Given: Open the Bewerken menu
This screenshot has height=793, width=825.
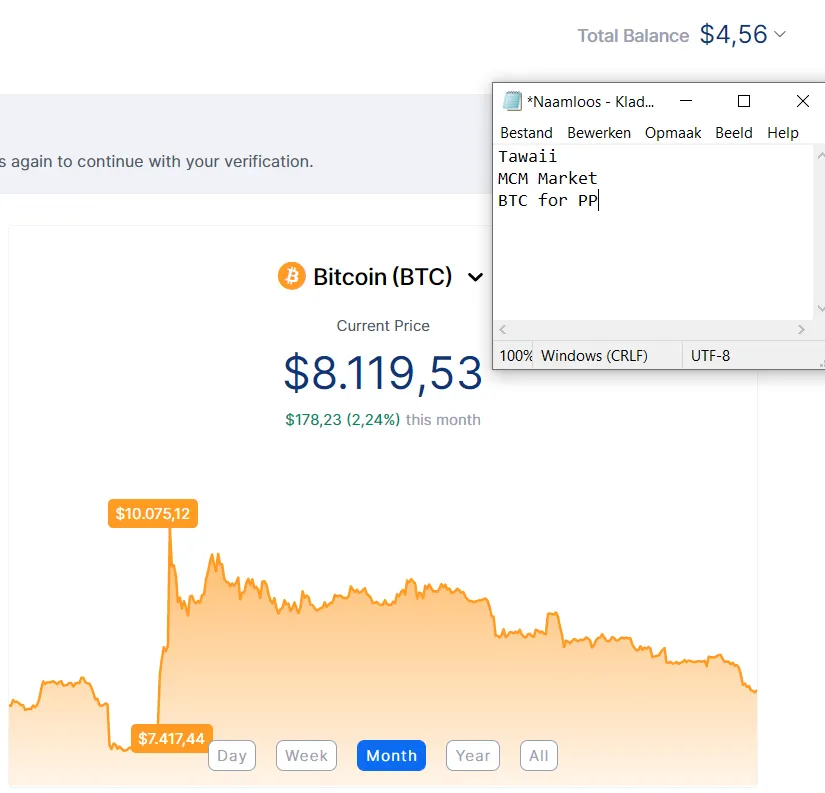Looking at the screenshot, I should click(x=599, y=133).
